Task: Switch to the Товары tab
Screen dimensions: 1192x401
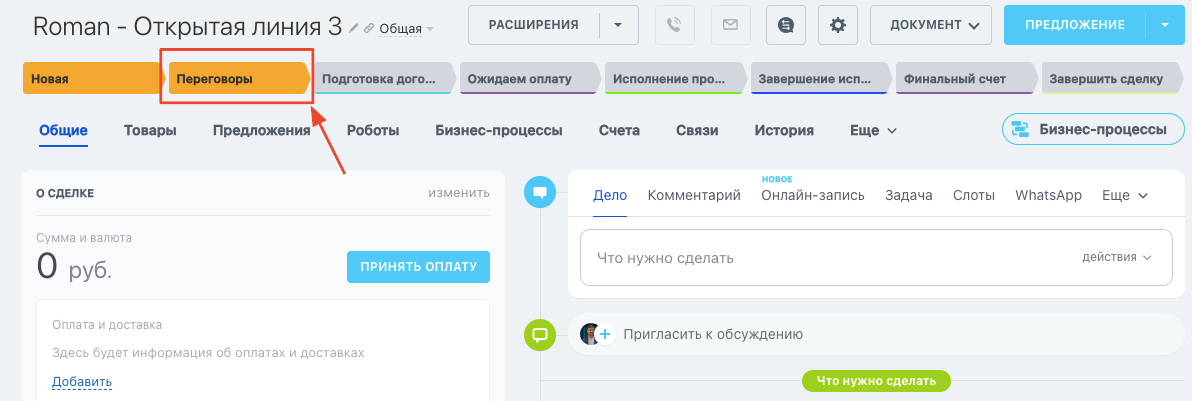Action: (x=150, y=130)
